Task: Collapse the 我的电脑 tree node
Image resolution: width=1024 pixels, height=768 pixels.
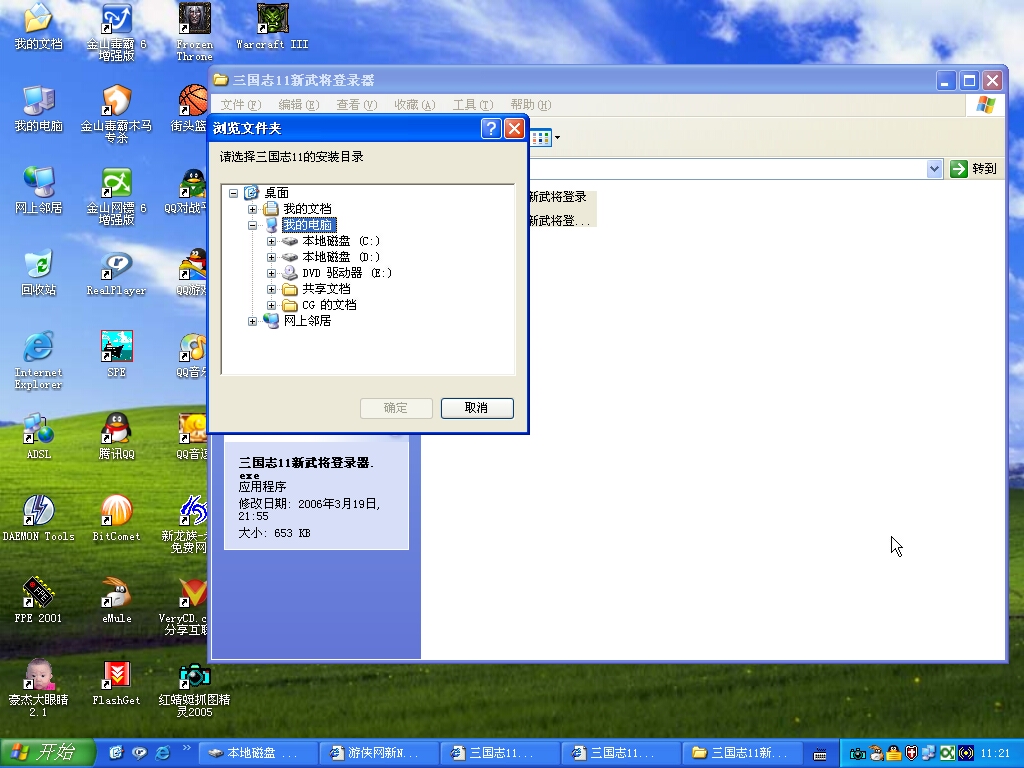Action: click(x=252, y=225)
